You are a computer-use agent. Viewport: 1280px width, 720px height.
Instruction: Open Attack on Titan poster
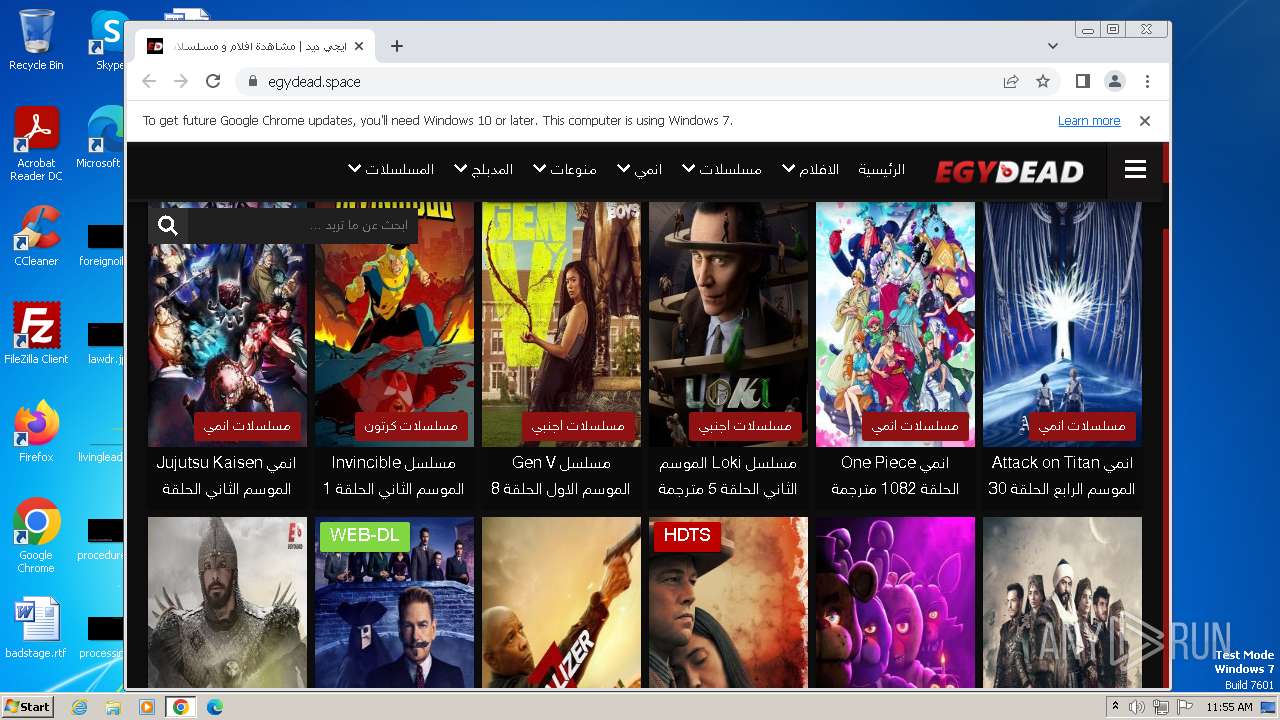1062,324
